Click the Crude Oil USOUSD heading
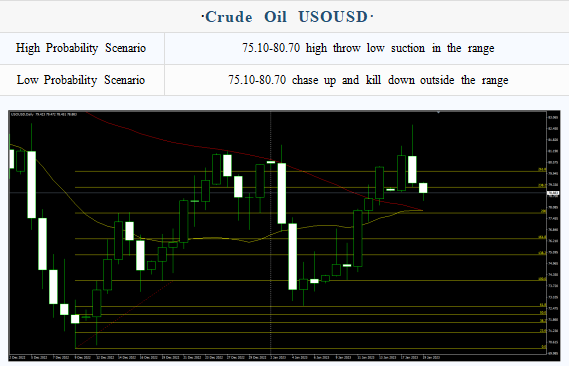The height and width of the screenshot is (366, 569). (287, 17)
